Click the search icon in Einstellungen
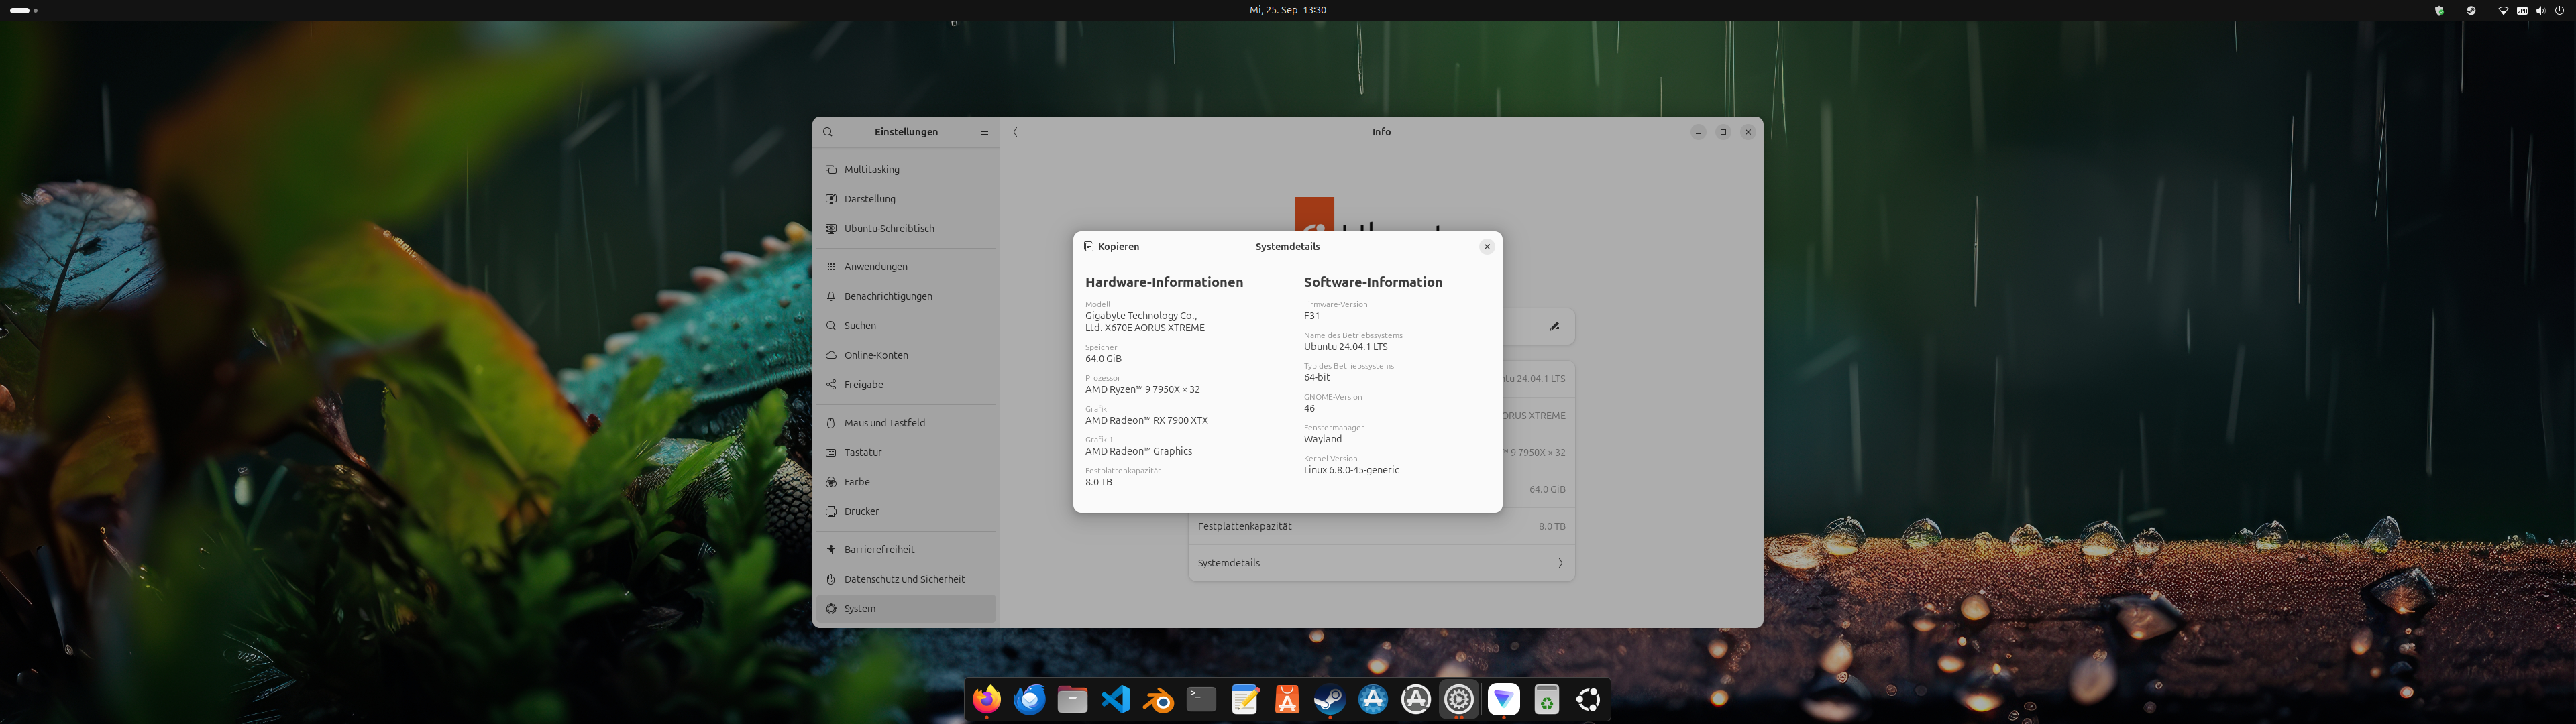The height and width of the screenshot is (724, 2576). (827, 132)
